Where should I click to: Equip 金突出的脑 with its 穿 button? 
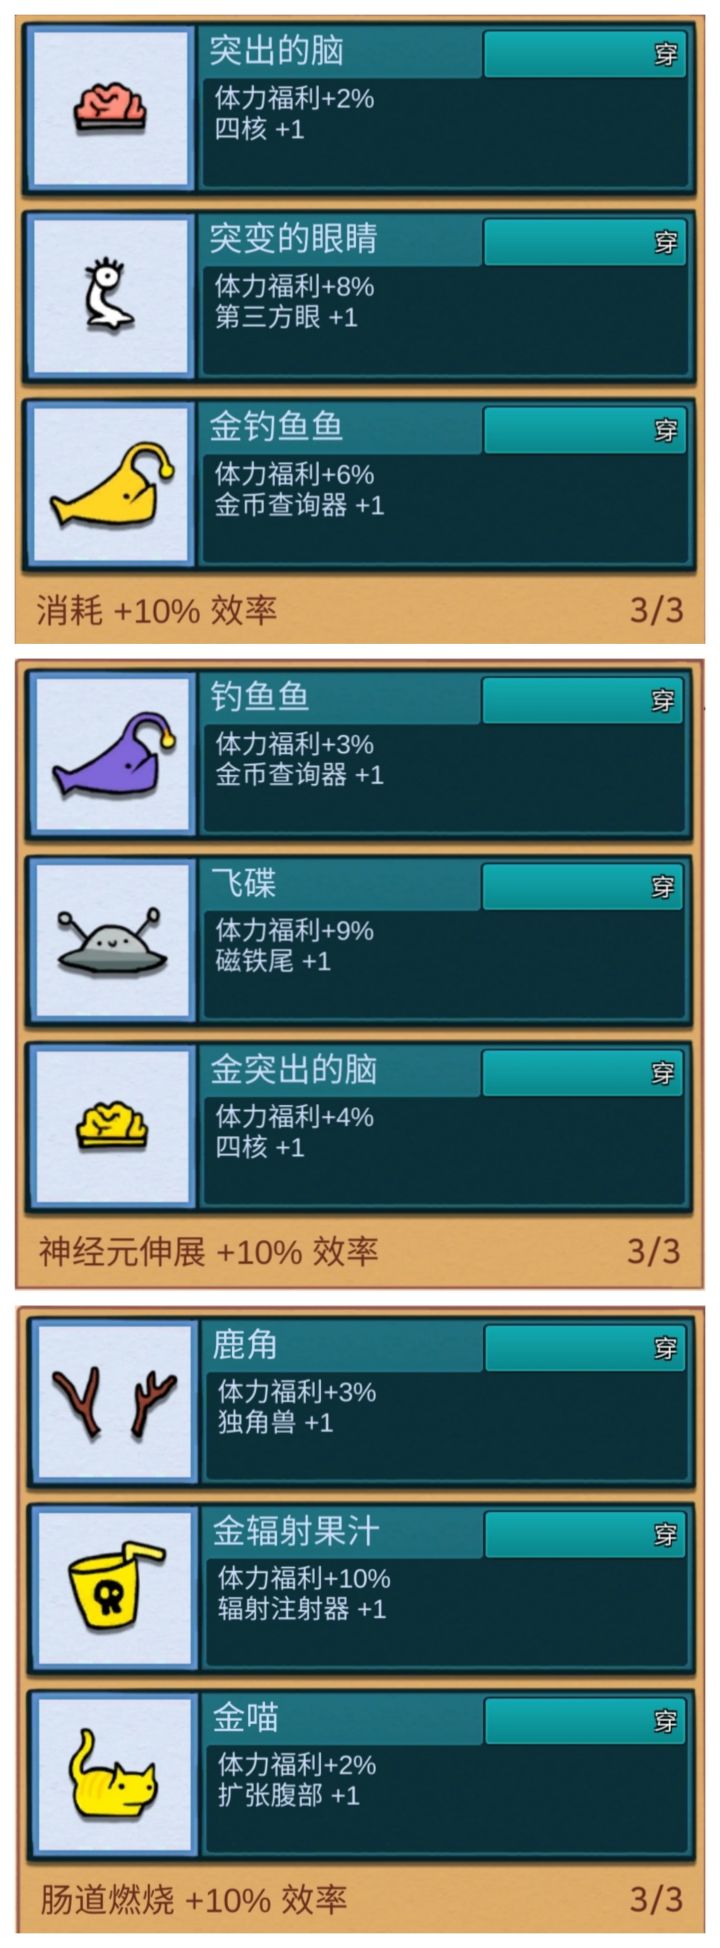click(x=583, y=1072)
